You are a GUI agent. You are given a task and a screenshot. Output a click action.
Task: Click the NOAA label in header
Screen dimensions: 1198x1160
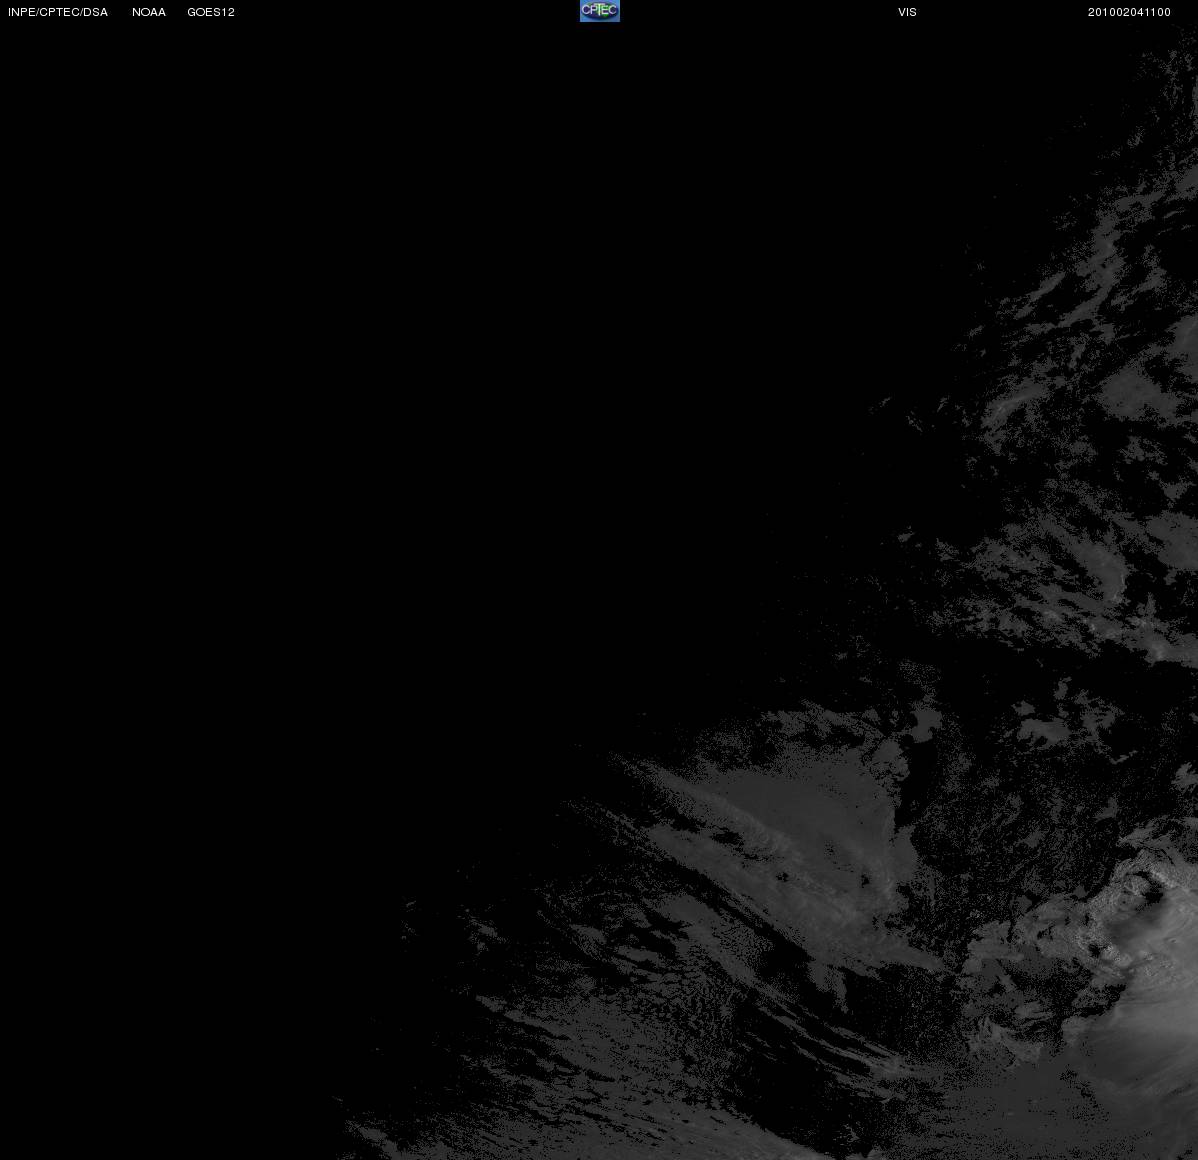(149, 12)
